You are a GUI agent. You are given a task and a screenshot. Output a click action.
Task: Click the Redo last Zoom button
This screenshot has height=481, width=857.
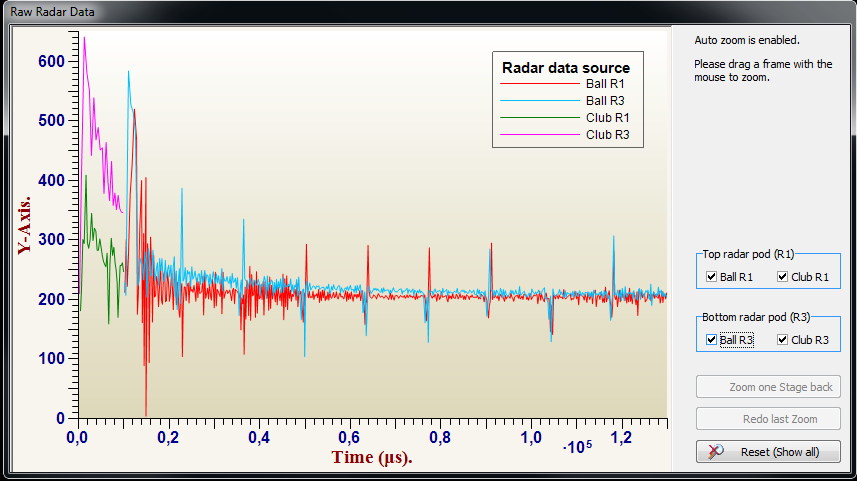pos(768,419)
